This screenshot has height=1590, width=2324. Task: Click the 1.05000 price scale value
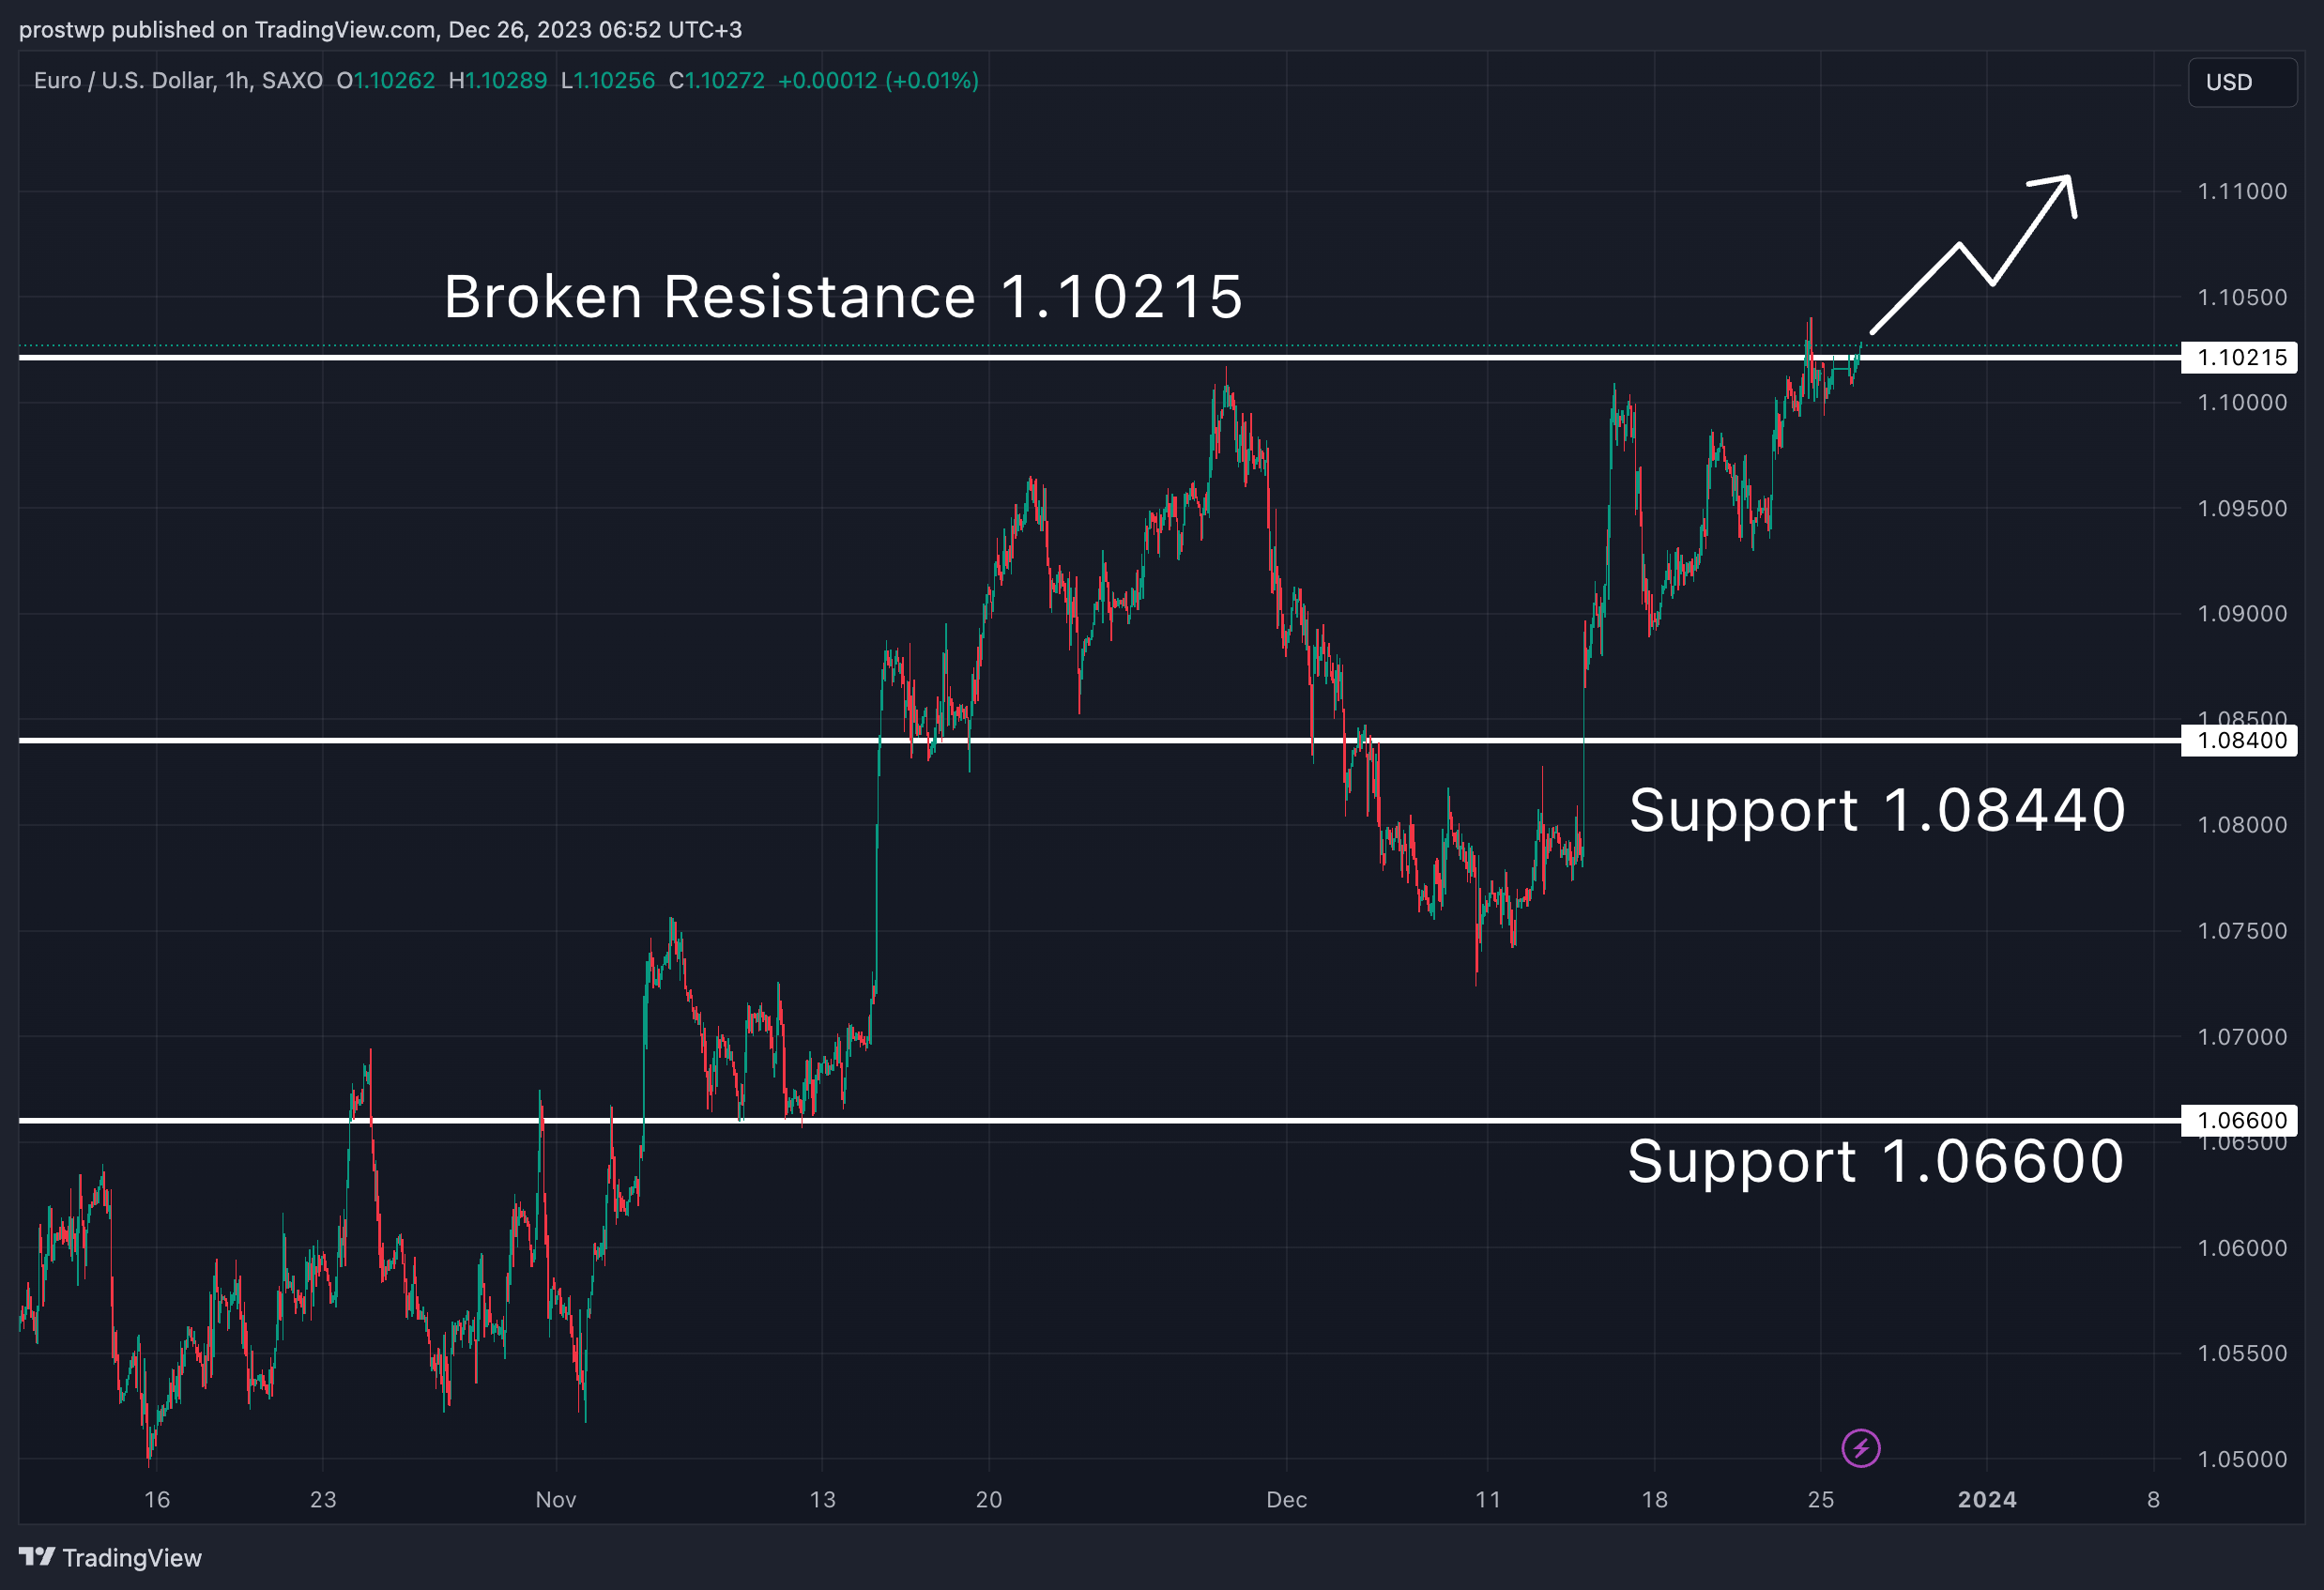(x=2242, y=1459)
